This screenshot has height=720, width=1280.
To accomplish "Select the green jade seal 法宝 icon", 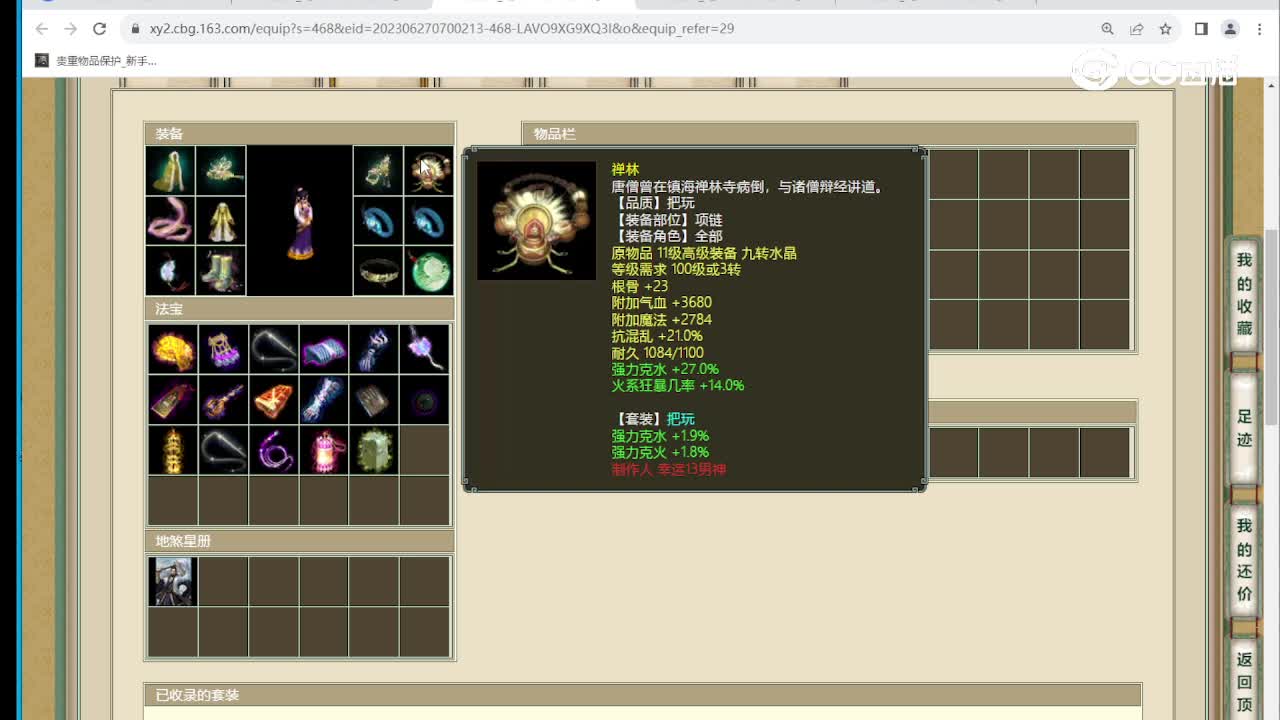I will (374, 450).
